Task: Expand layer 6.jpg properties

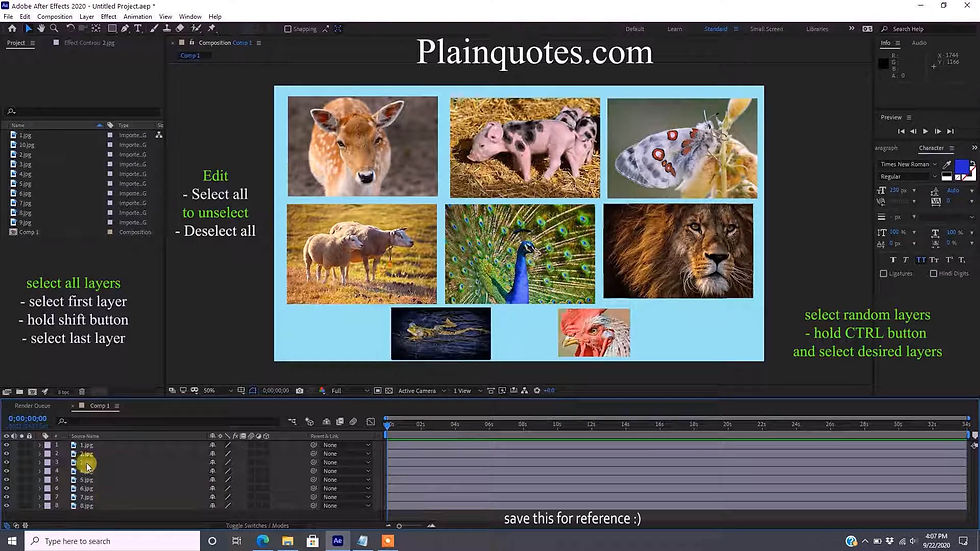Action: tap(39, 489)
